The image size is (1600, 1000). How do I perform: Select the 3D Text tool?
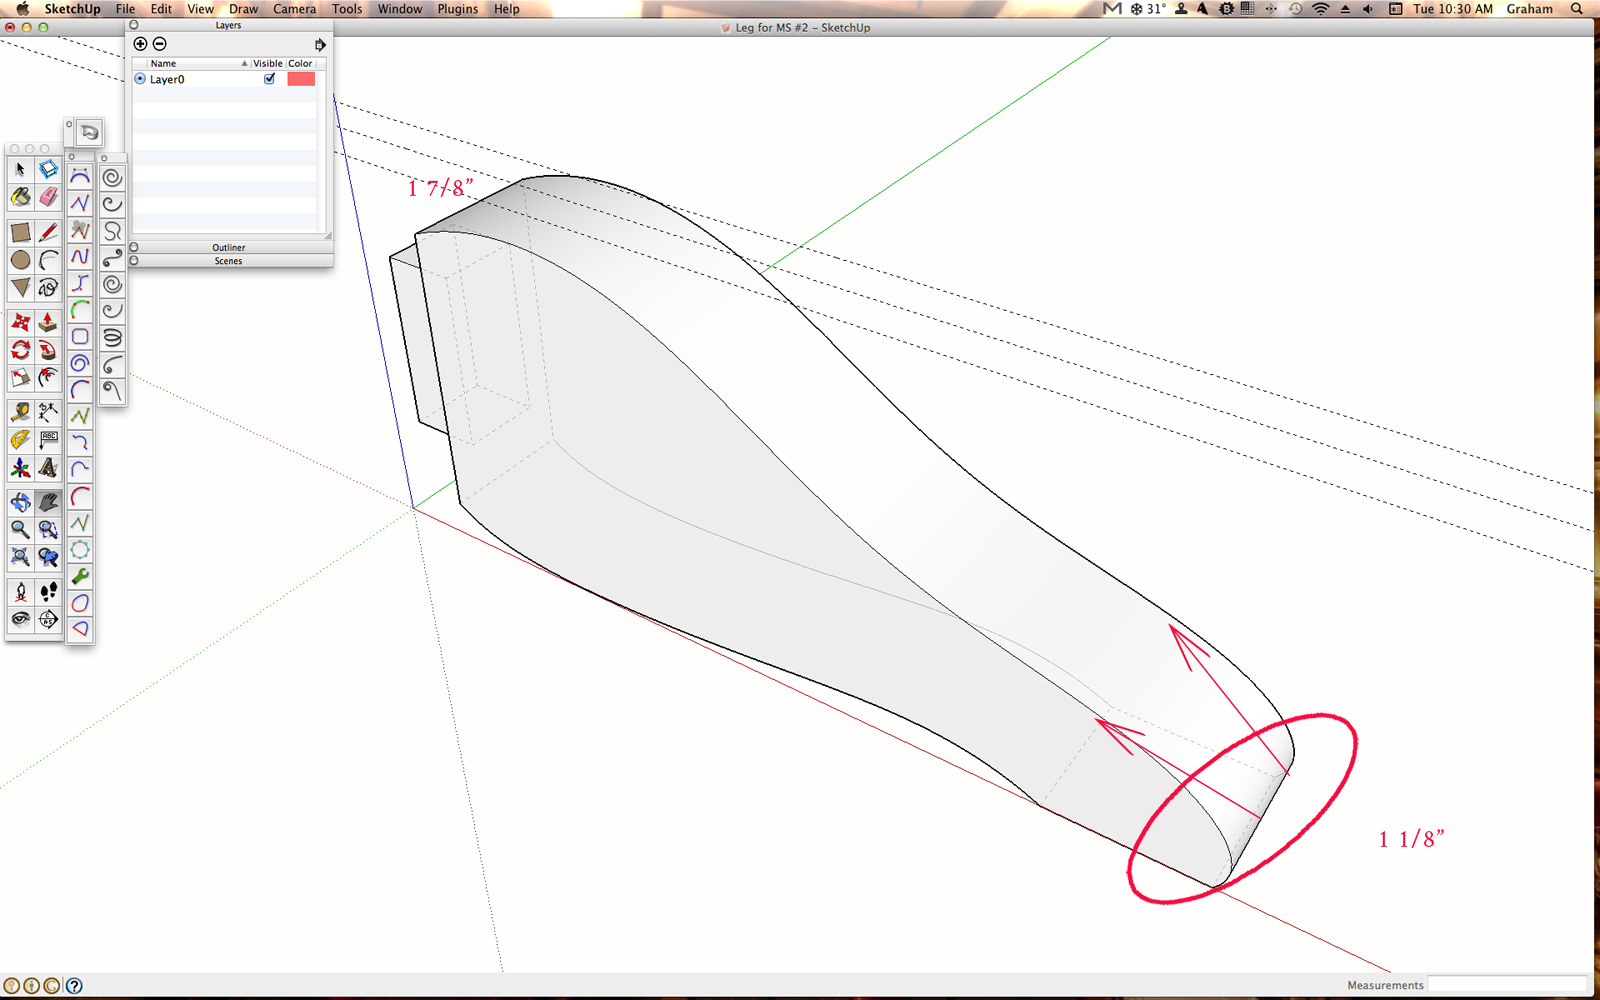click(x=48, y=467)
